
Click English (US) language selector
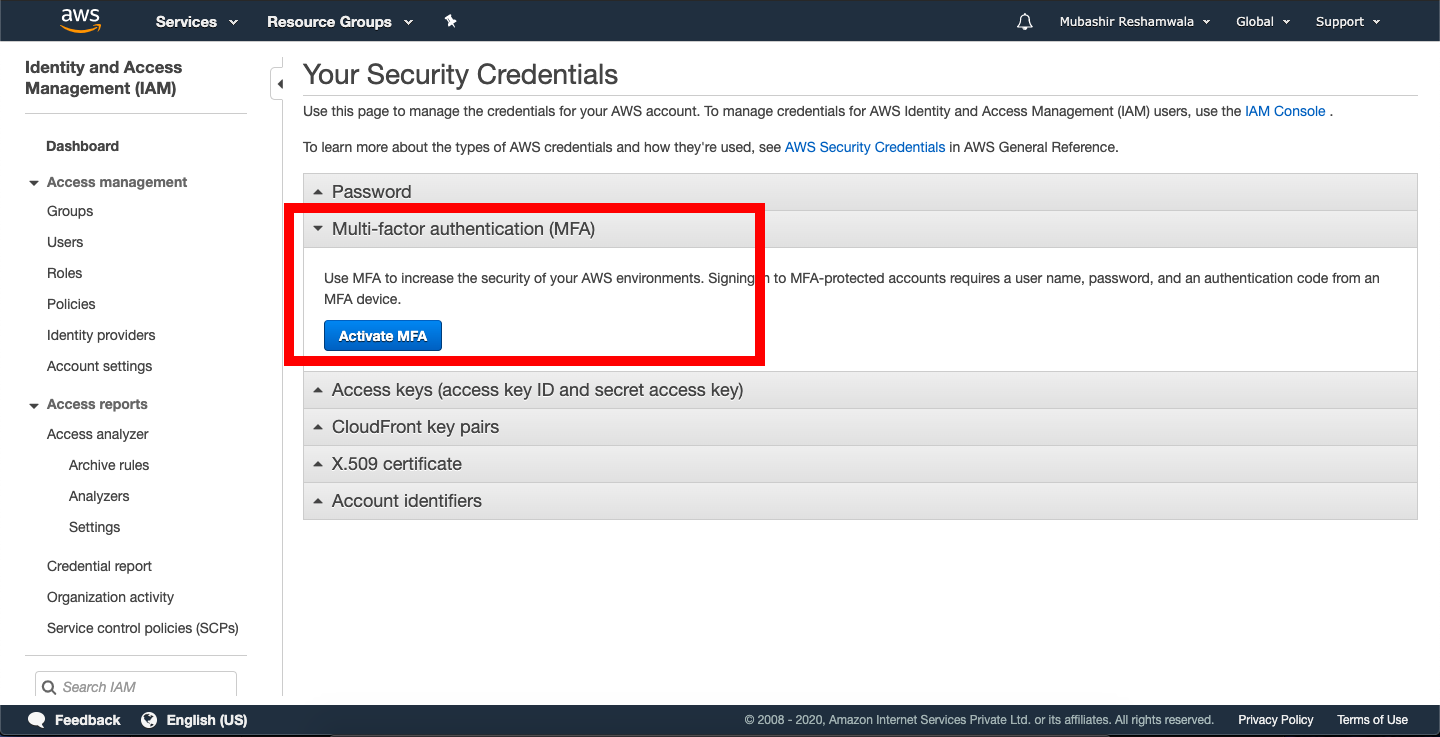207,720
